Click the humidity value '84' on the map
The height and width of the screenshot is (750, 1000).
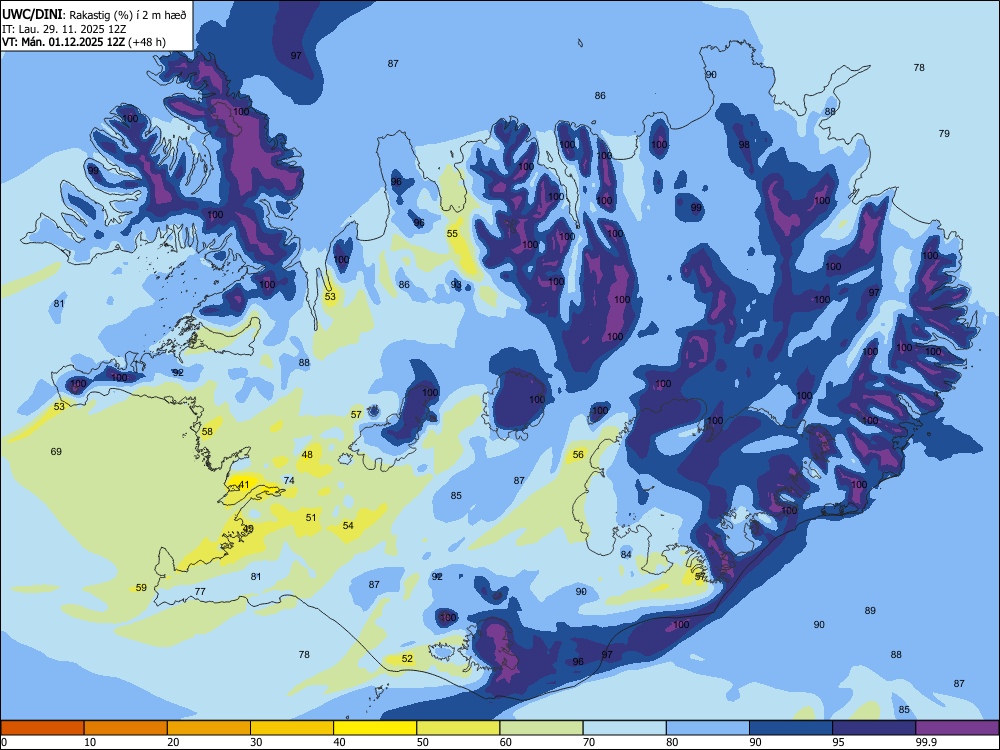626,554
